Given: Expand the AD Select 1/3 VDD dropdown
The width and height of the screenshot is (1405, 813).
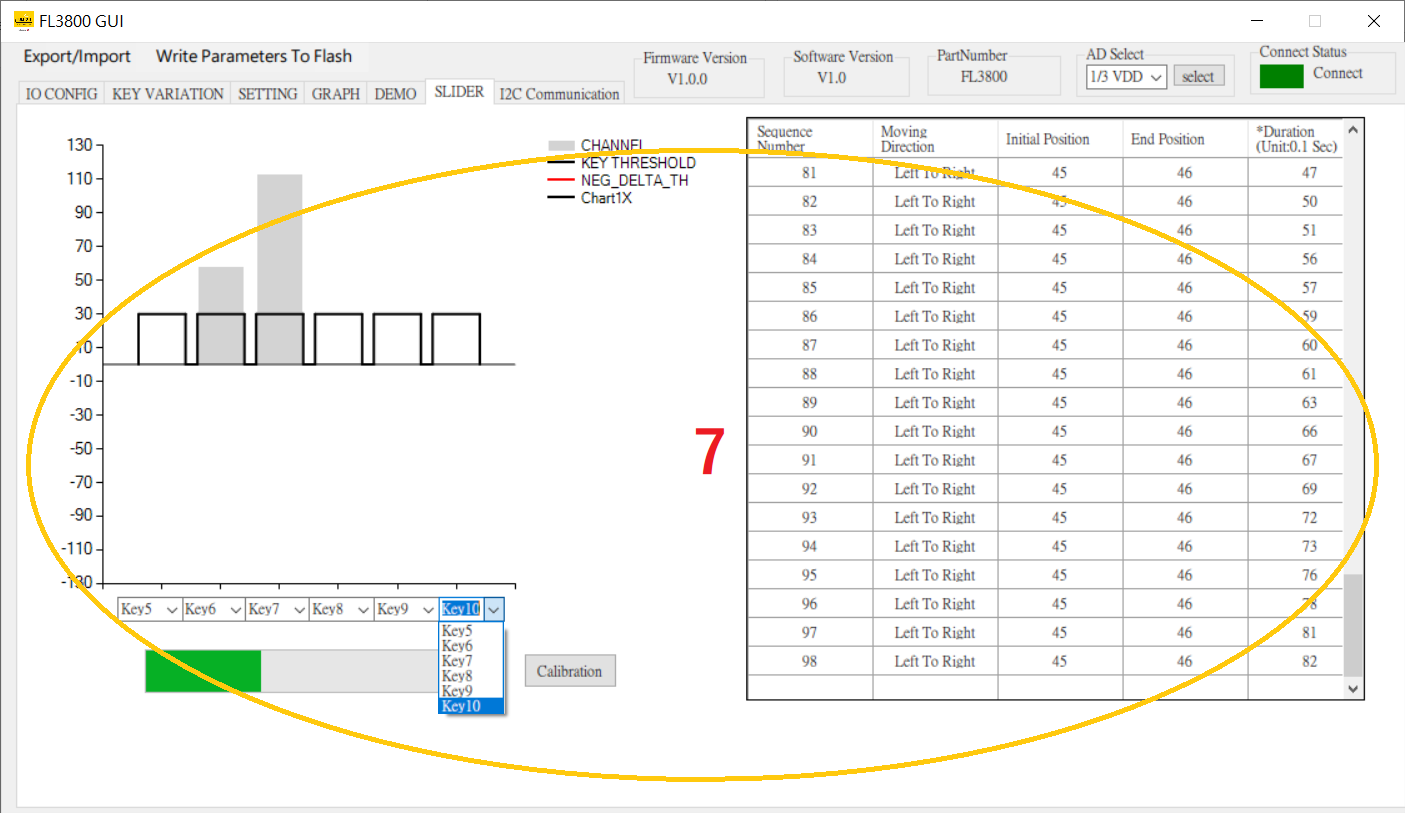Looking at the screenshot, I should (1126, 77).
